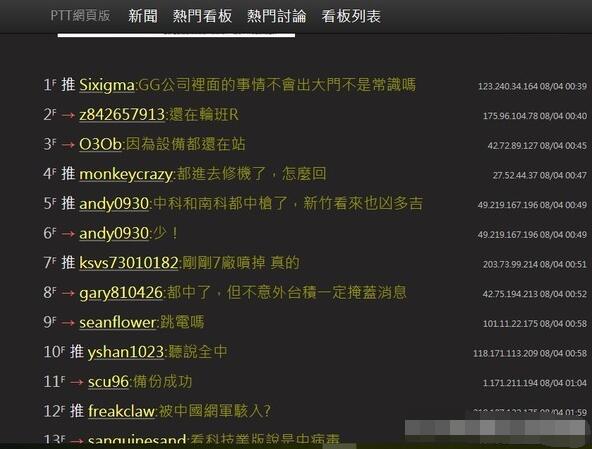Visit monkeycrazy's user page
The image size is (592, 449).
click(x=126, y=174)
